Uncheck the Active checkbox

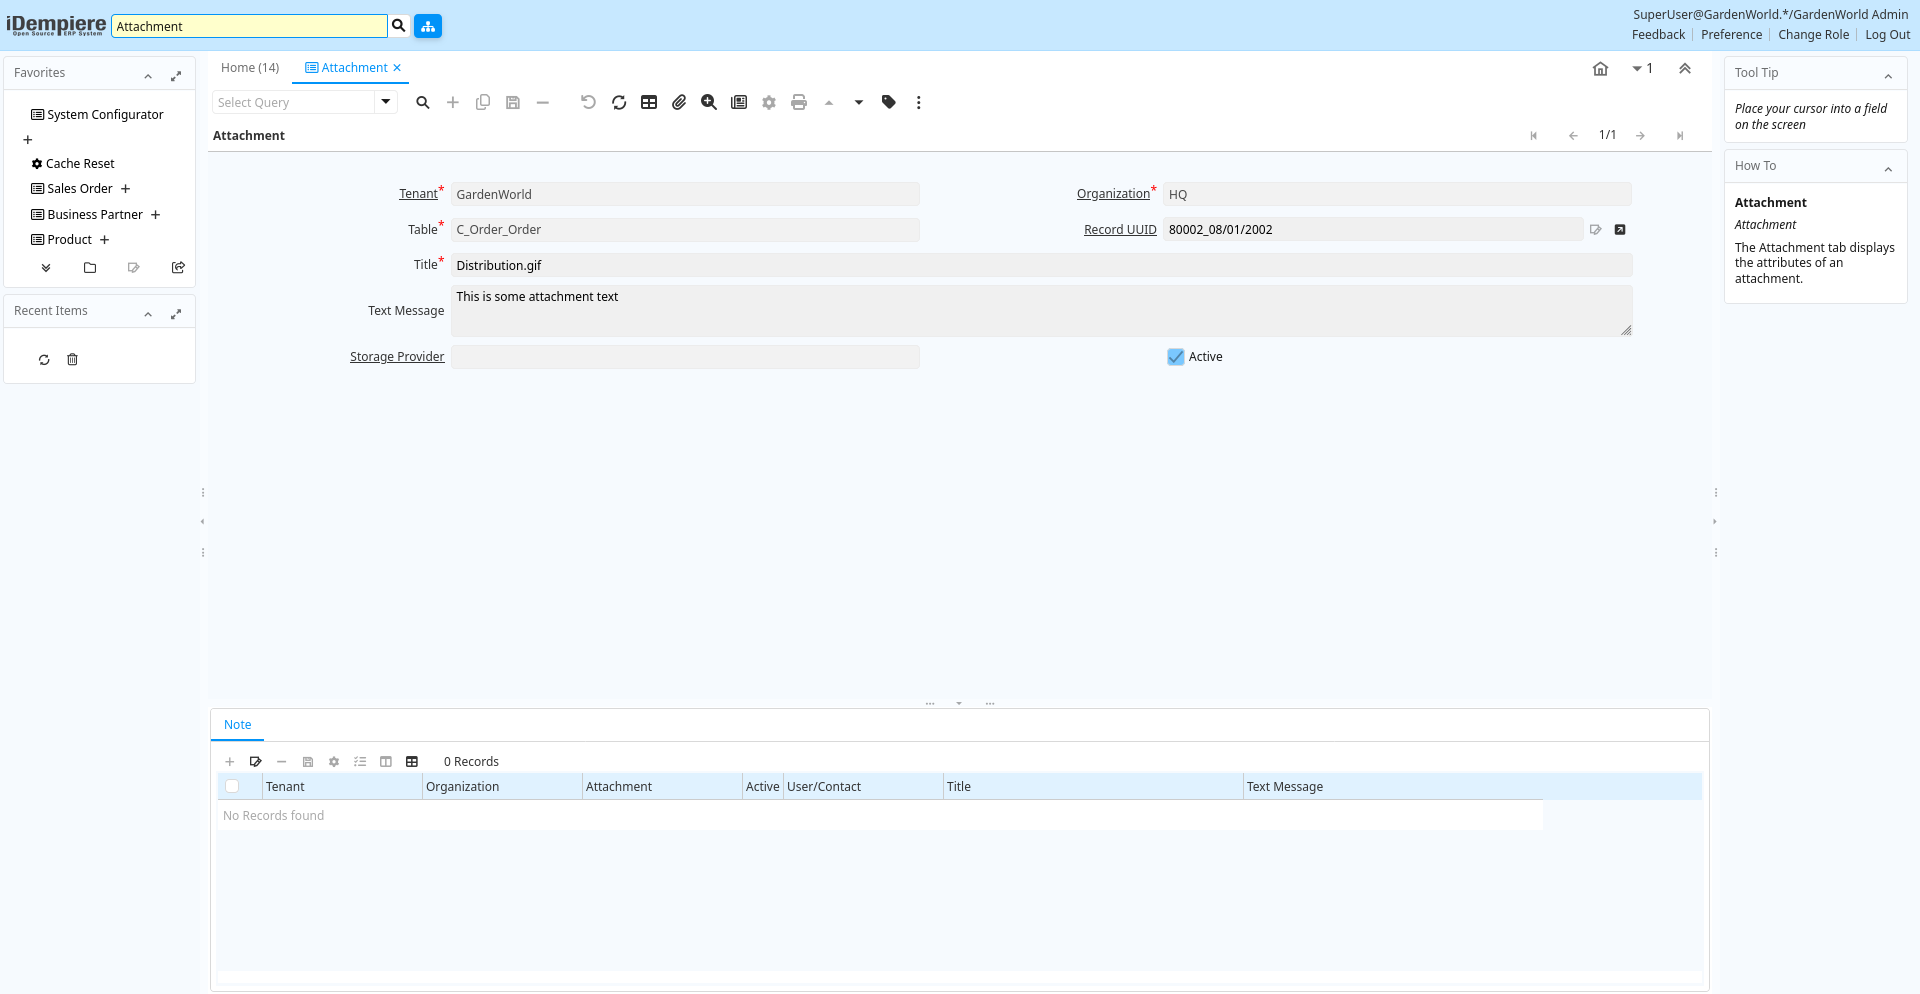pos(1176,357)
